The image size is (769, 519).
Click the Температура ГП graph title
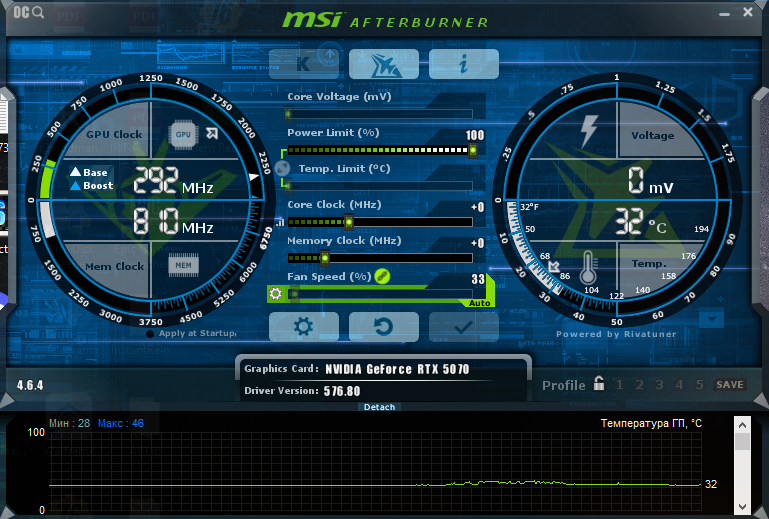point(651,423)
